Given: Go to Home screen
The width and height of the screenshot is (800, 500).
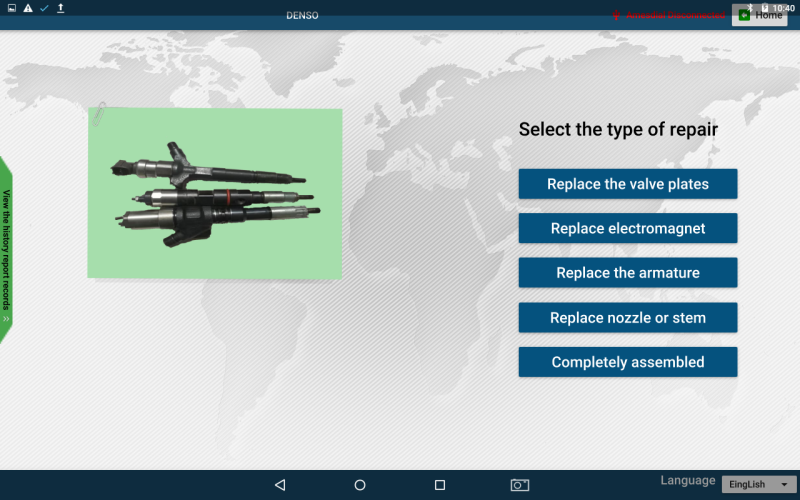Looking at the screenshot, I should [x=758, y=15].
